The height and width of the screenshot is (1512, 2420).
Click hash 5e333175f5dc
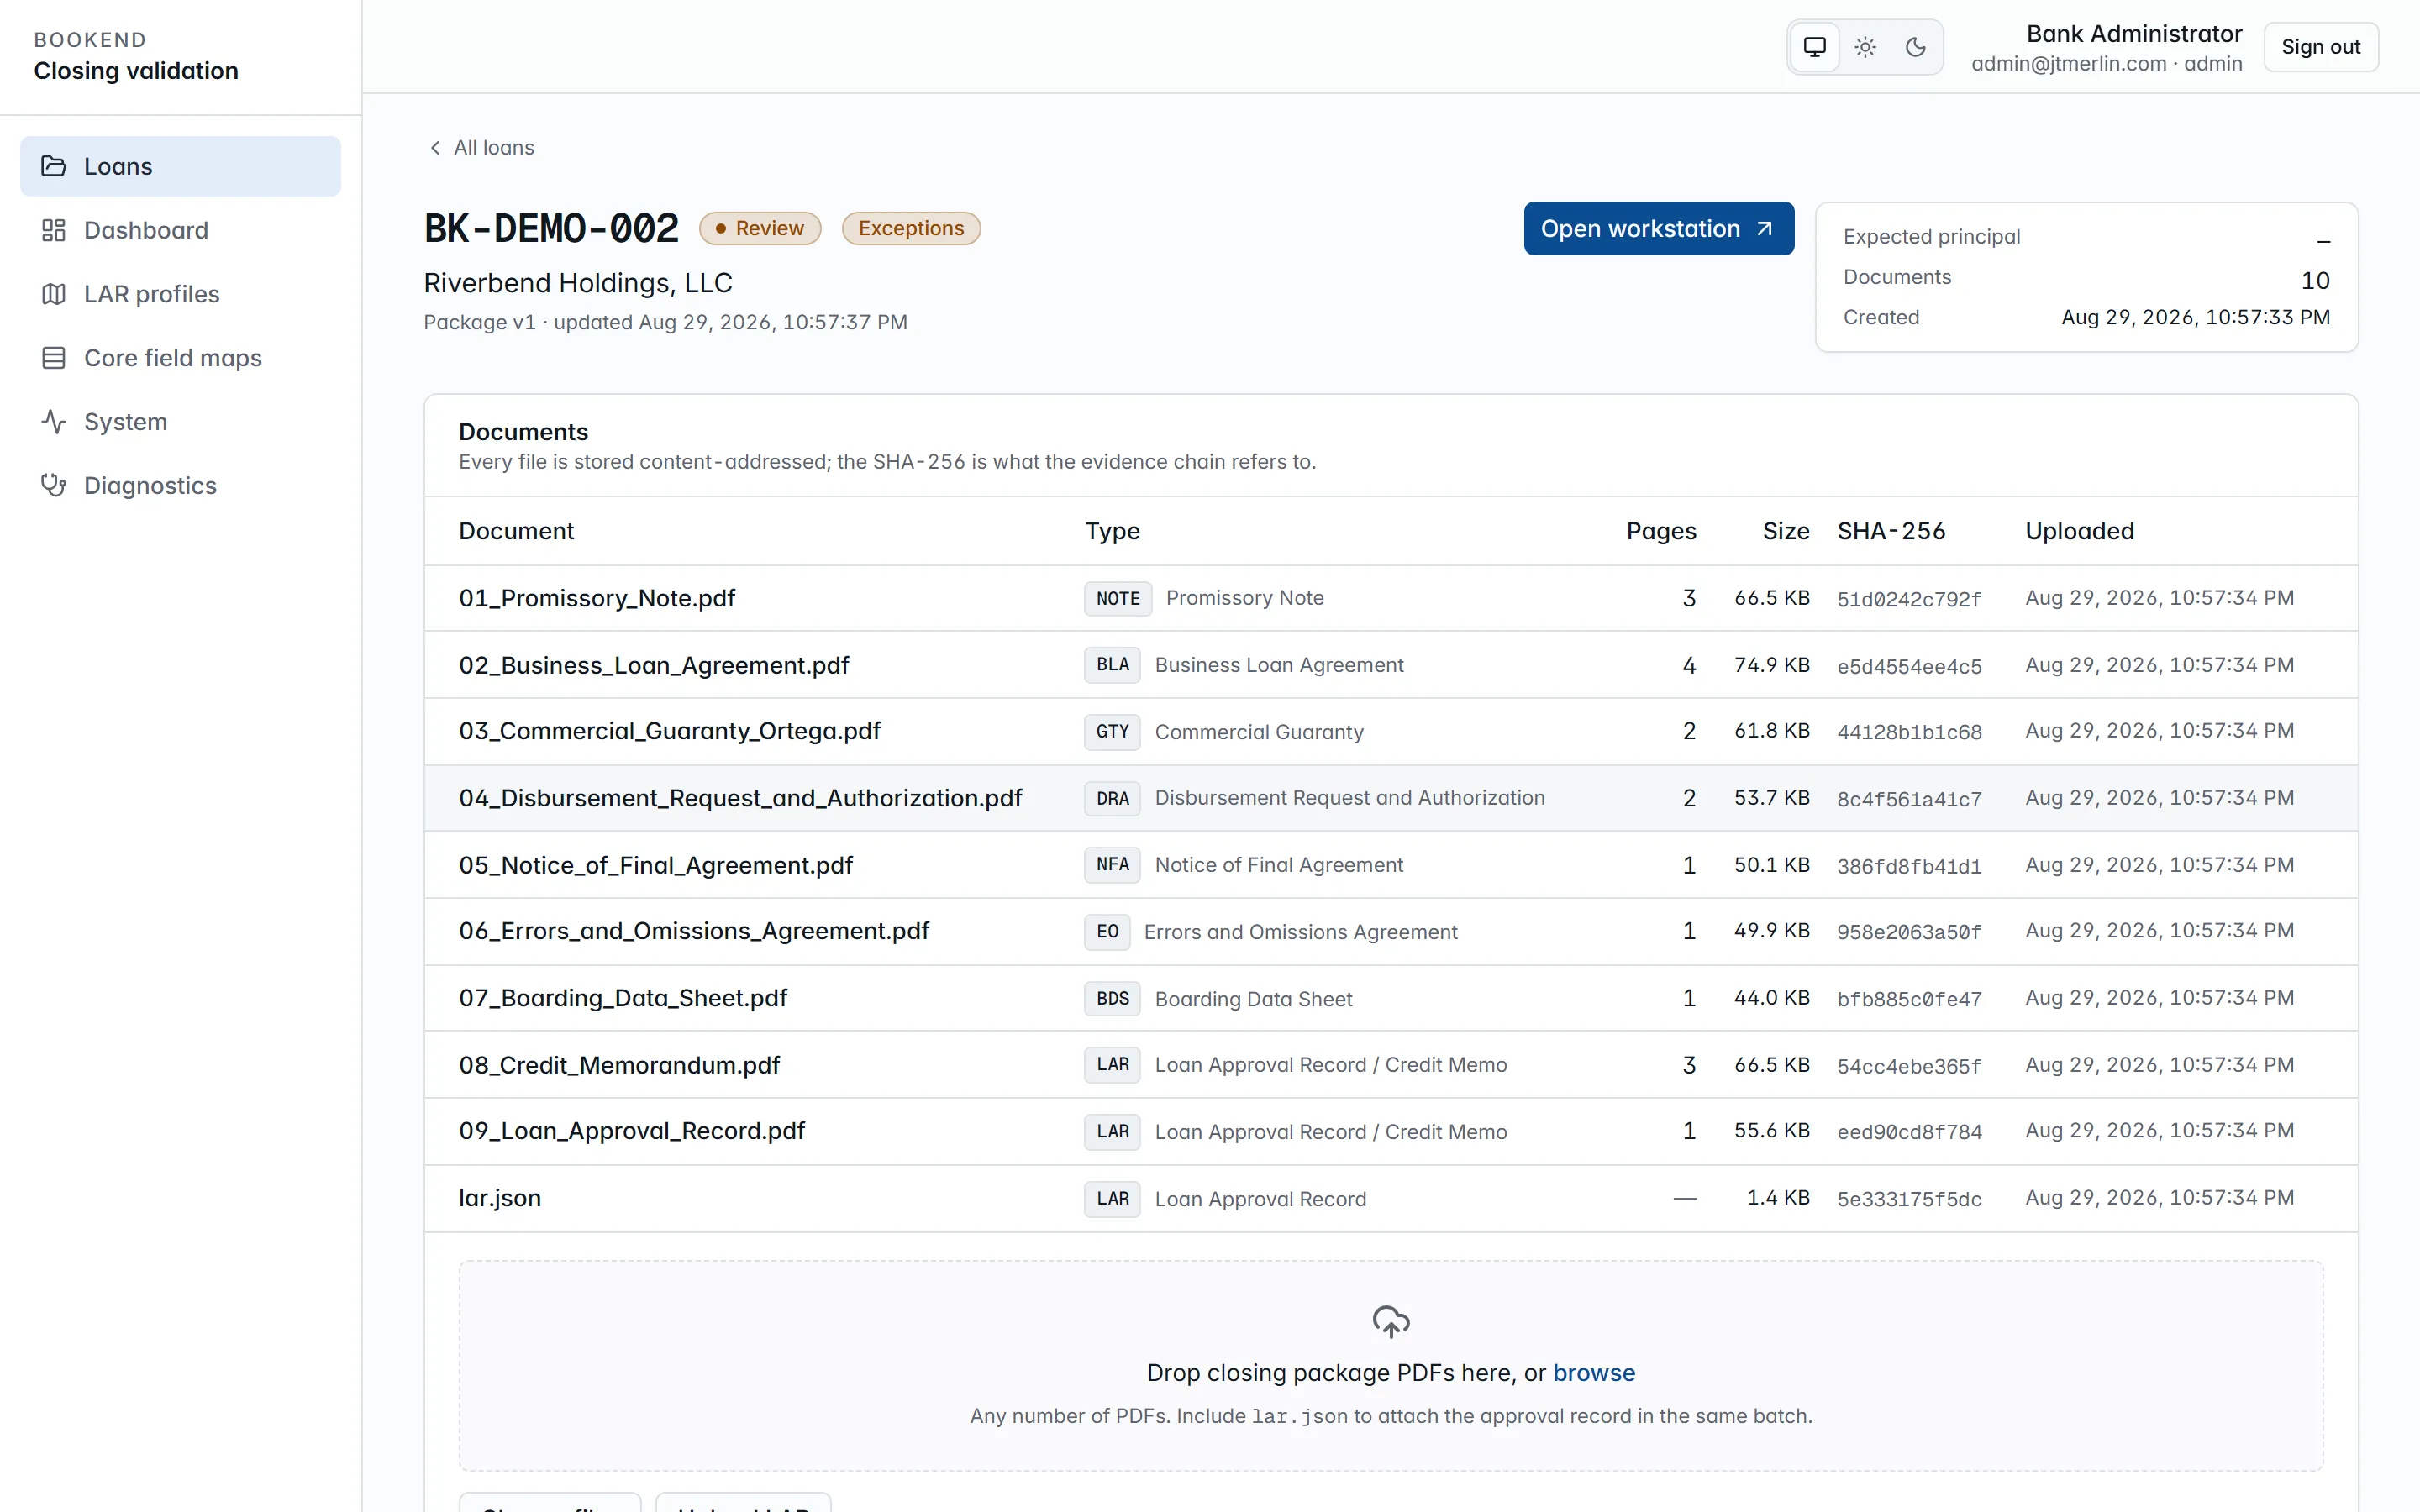(x=1909, y=1199)
